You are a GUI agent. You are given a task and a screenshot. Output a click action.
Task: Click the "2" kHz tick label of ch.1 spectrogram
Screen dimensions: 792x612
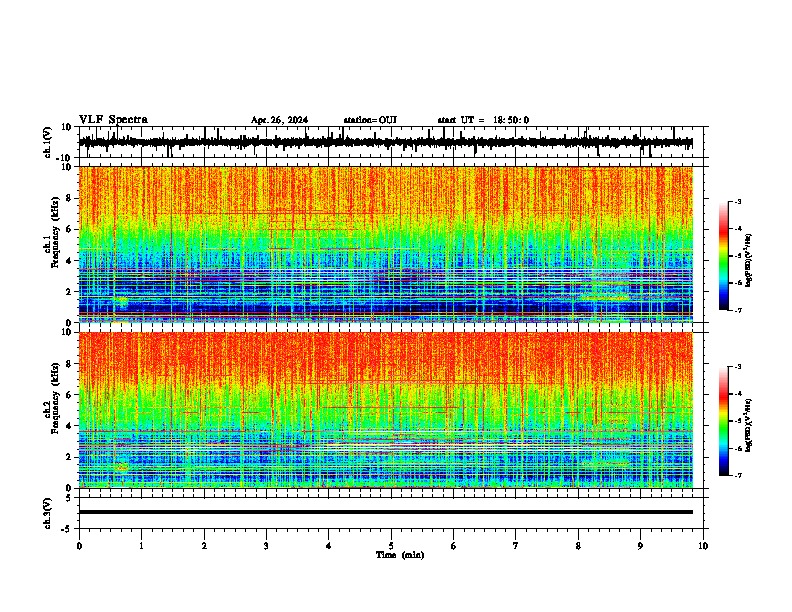click(69, 291)
